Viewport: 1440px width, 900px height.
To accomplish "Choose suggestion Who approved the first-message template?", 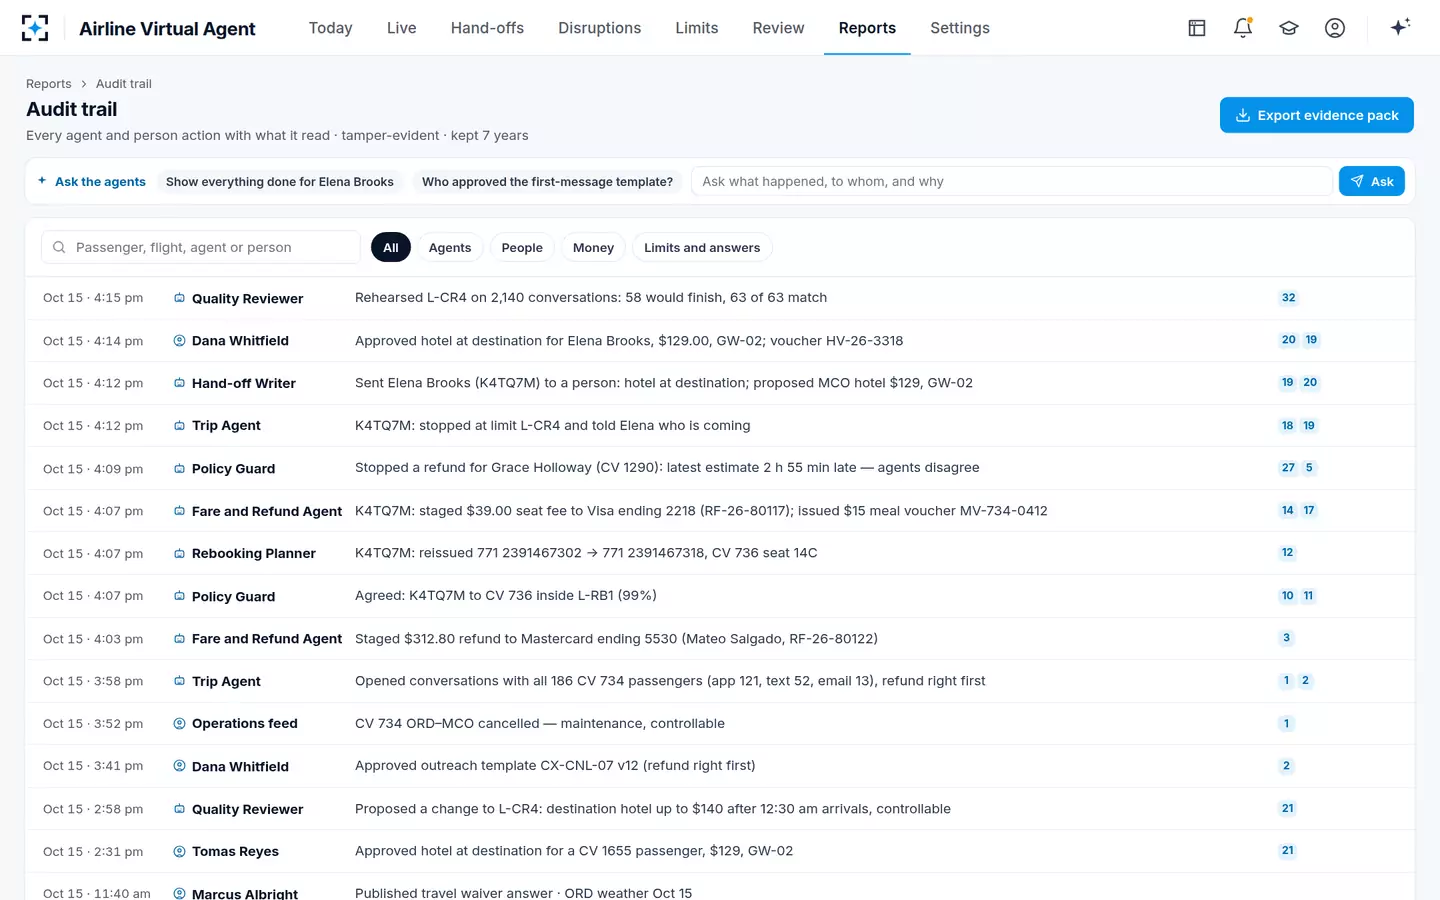I will click(x=547, y=181).
